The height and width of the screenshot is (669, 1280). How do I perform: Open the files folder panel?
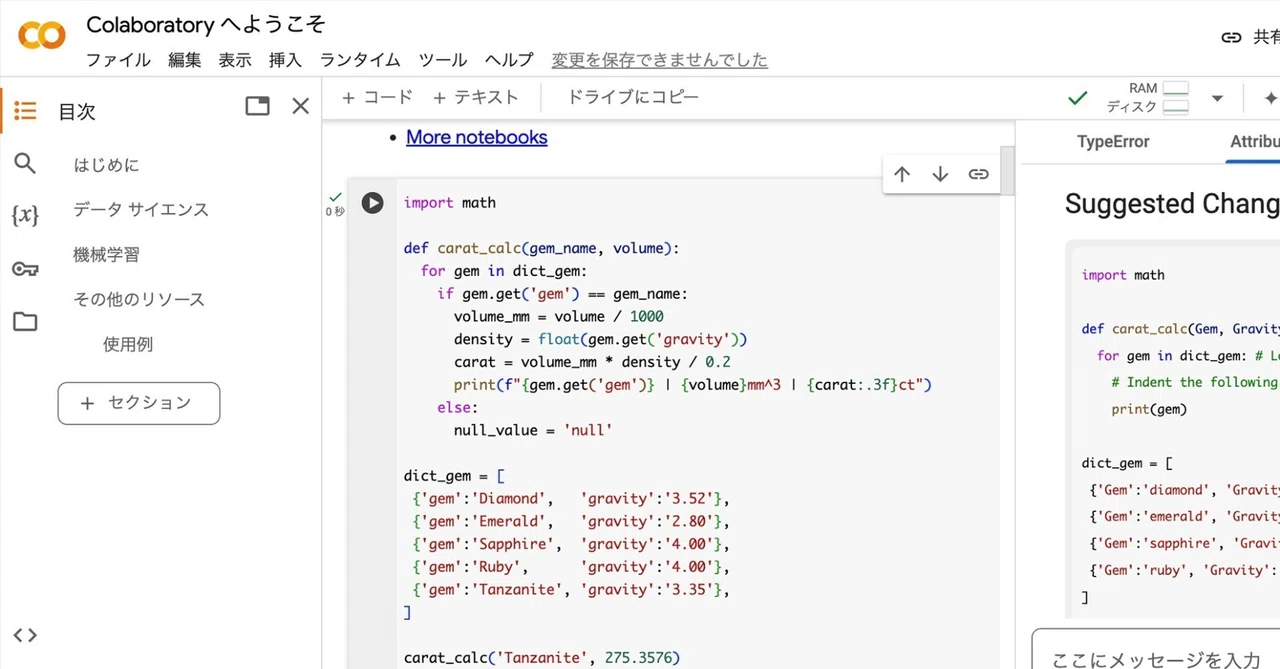tap(25, 321)
